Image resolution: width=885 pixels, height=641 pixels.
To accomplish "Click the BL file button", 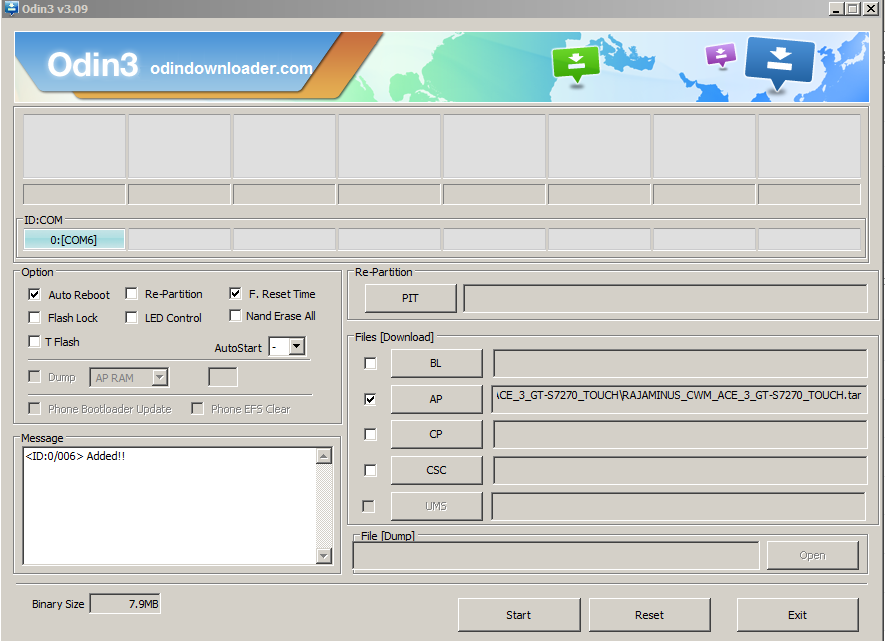I will [x=436, y=363].
